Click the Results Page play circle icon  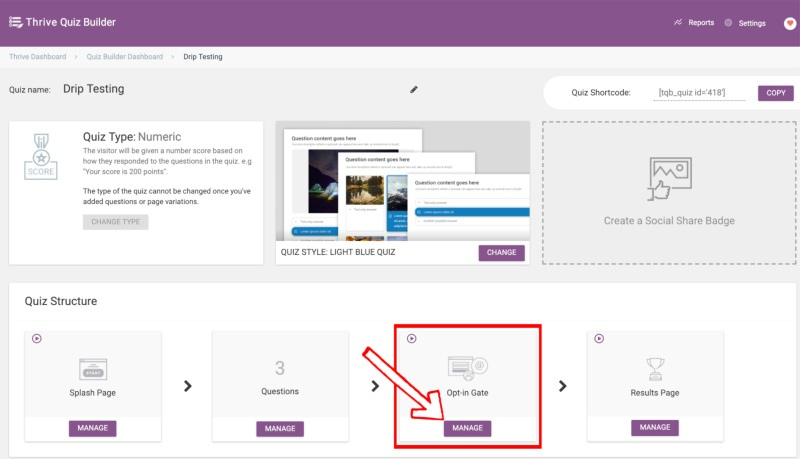coord(598,339)
